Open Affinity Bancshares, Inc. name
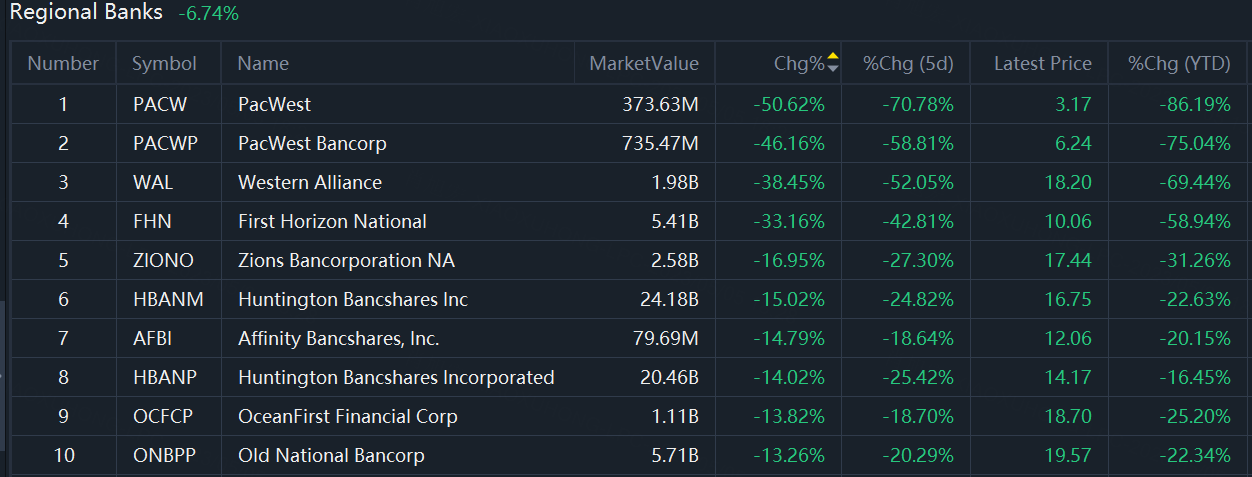1252x477 pixels. (338, 338)
